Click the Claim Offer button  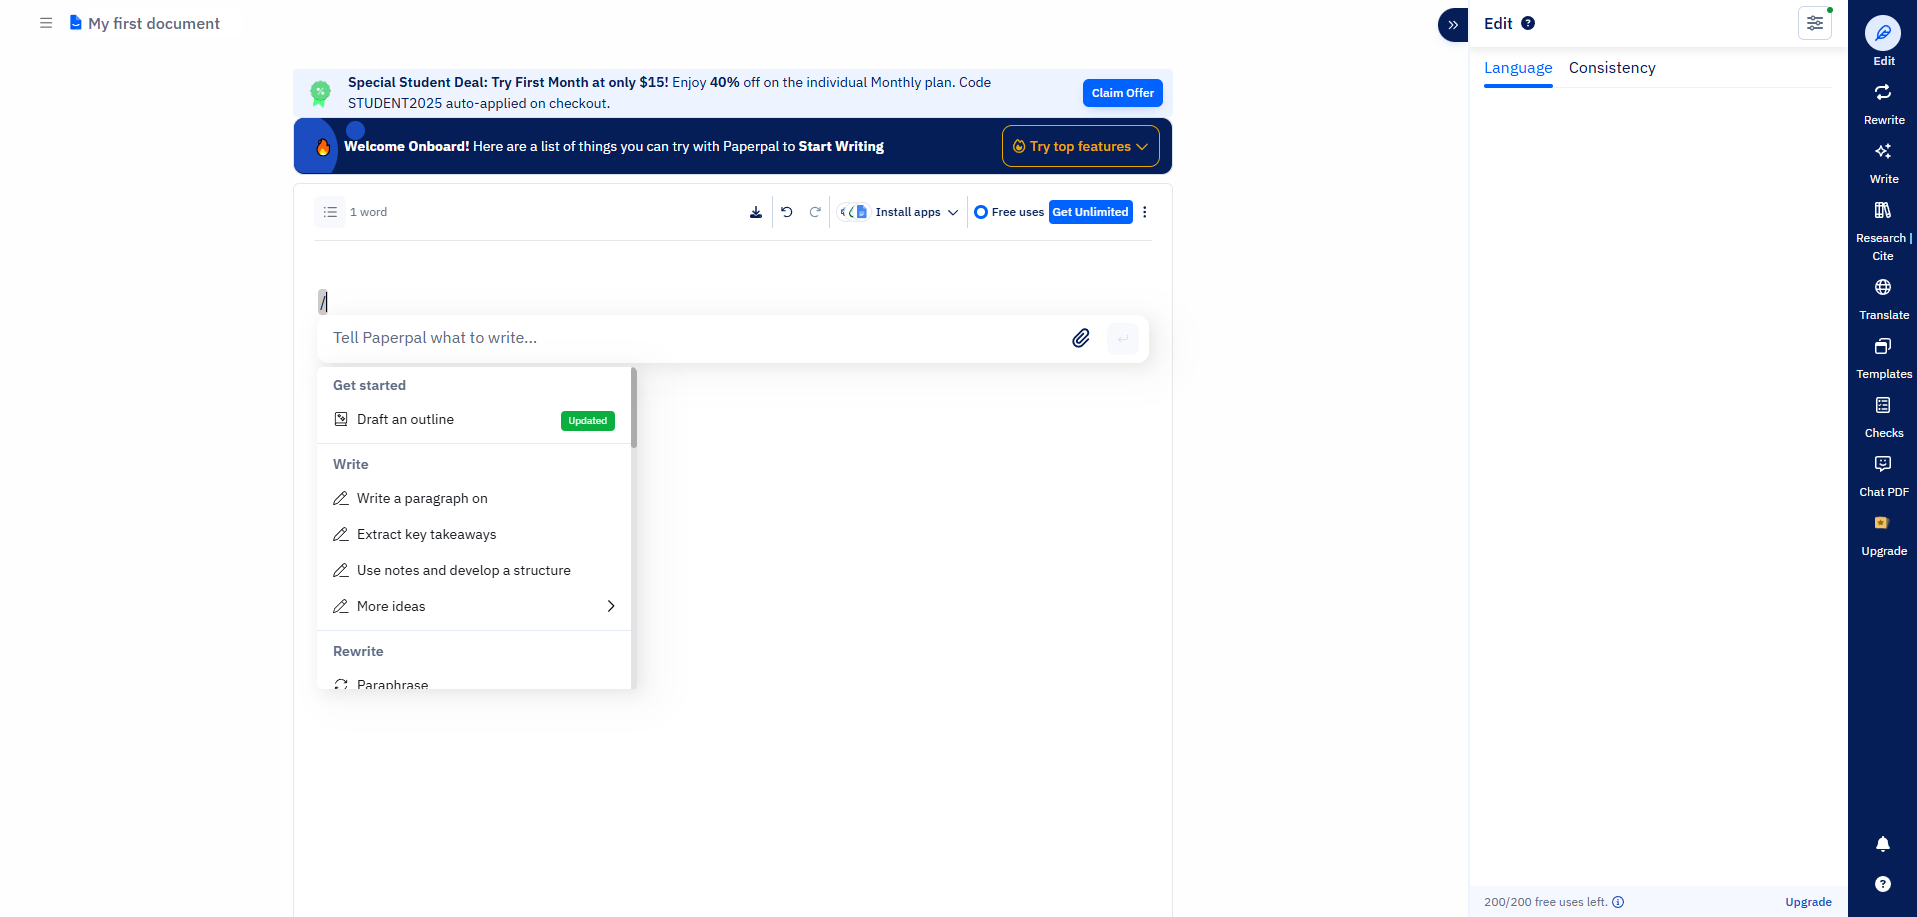click(x=1122, y=93)
